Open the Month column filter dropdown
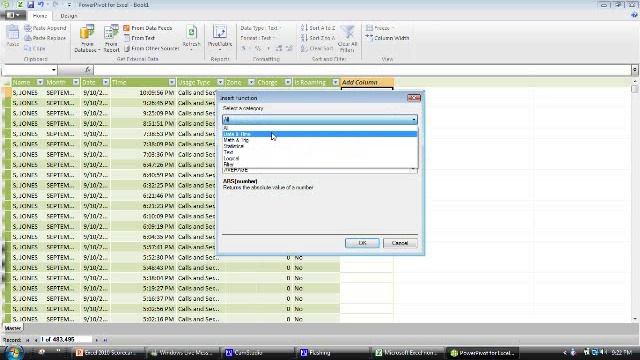This screenshot has height=360, width=640. pos(76,82)
